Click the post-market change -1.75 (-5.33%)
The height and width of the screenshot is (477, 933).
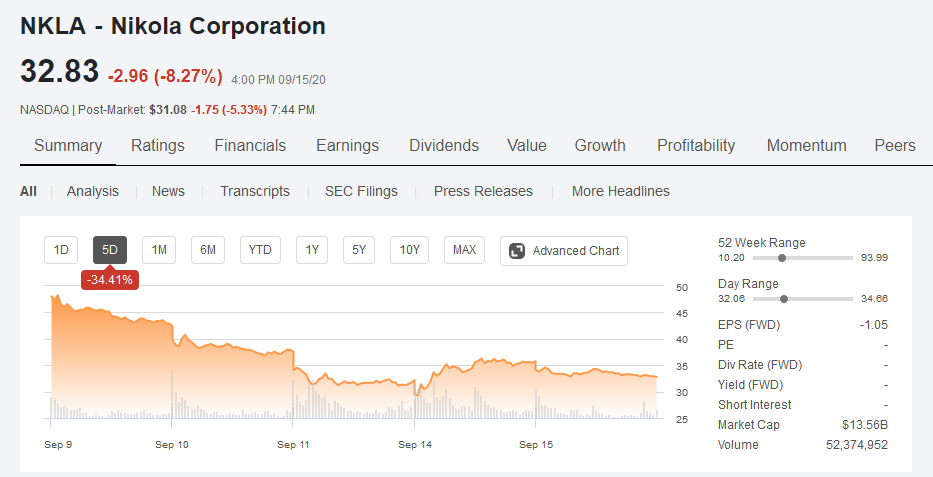coord(229,110)
